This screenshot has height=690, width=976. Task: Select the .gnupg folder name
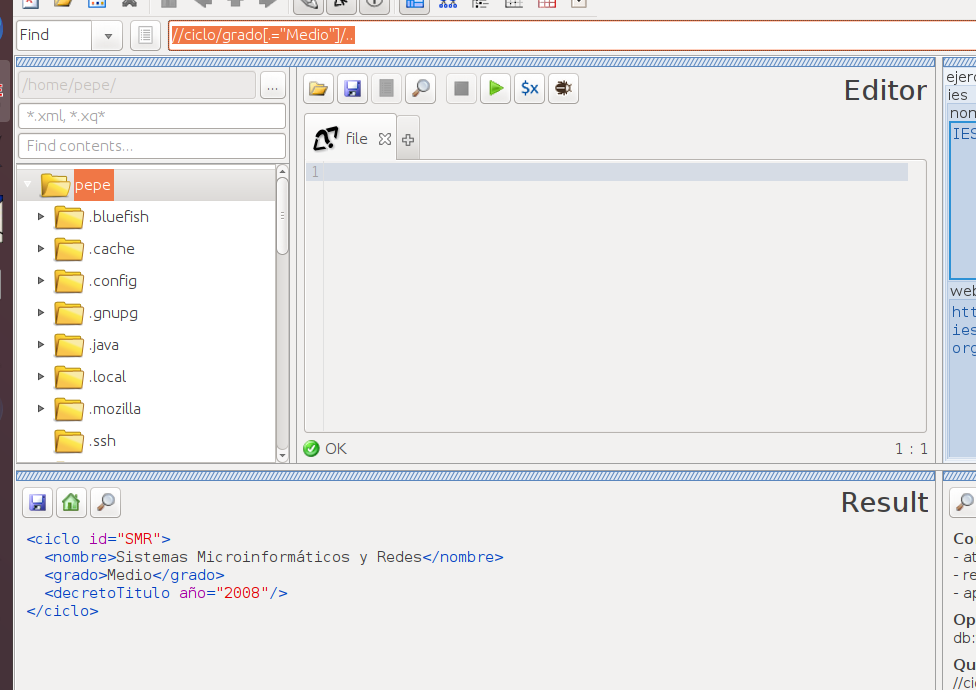pyautogui.click(x=113, y=313)
